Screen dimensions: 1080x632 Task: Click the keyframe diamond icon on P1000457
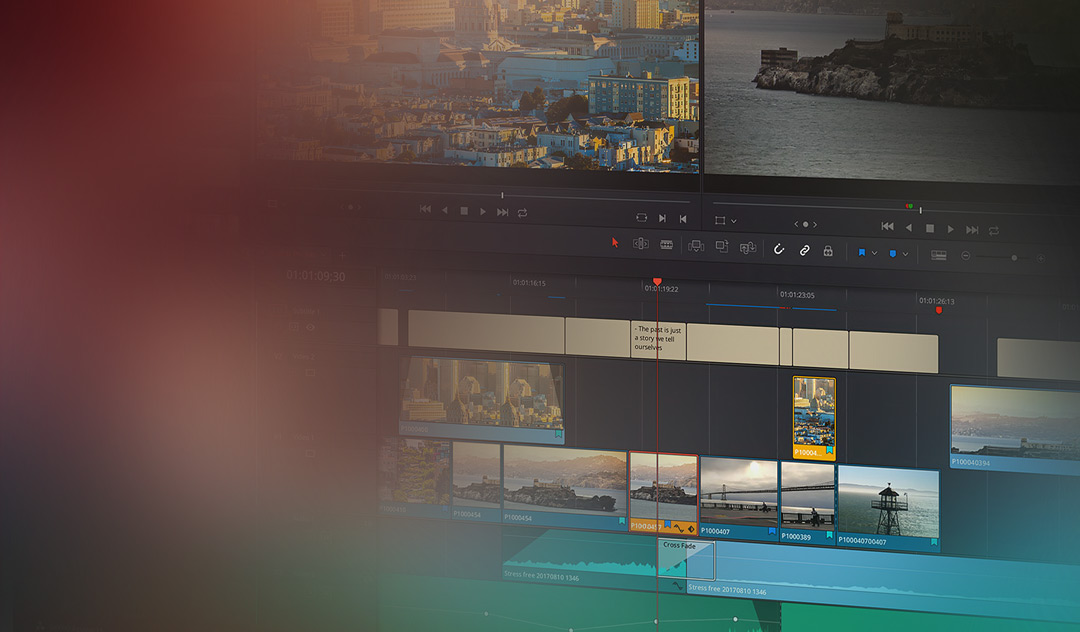tap(692, 529)
